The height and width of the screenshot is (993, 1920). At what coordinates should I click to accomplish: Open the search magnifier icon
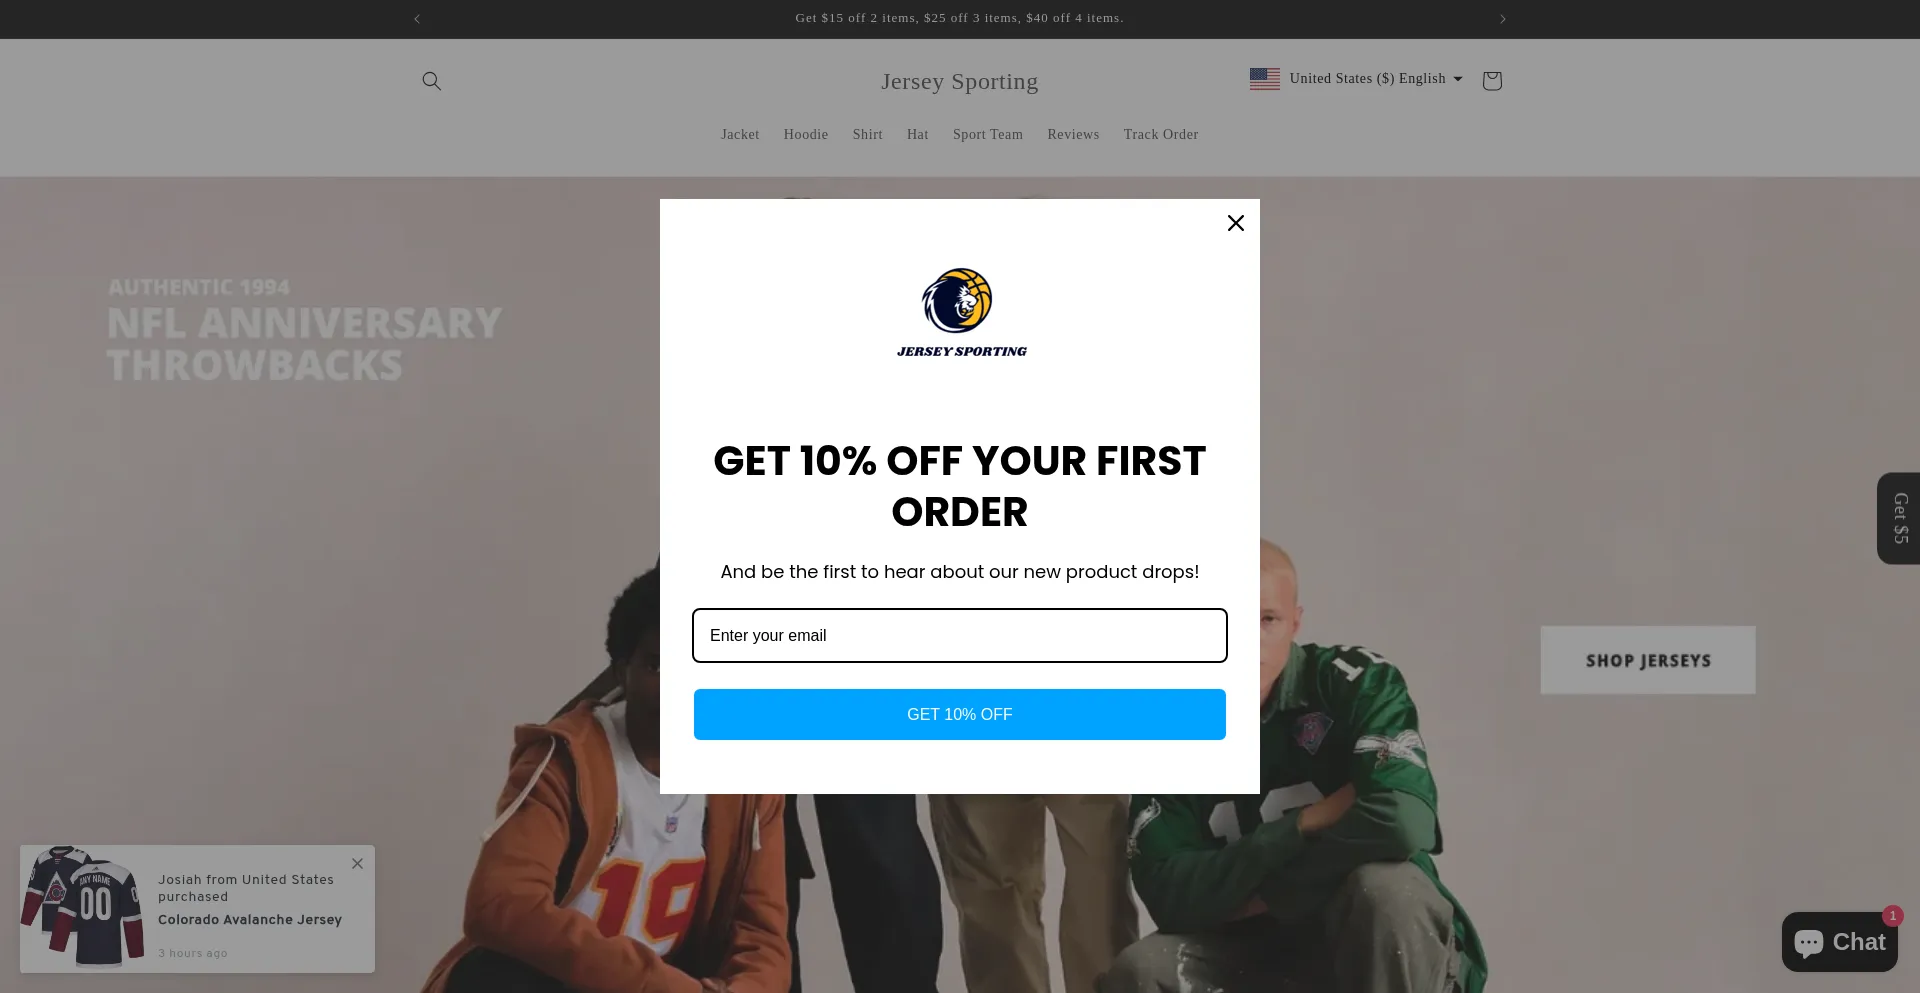(431, 81)
